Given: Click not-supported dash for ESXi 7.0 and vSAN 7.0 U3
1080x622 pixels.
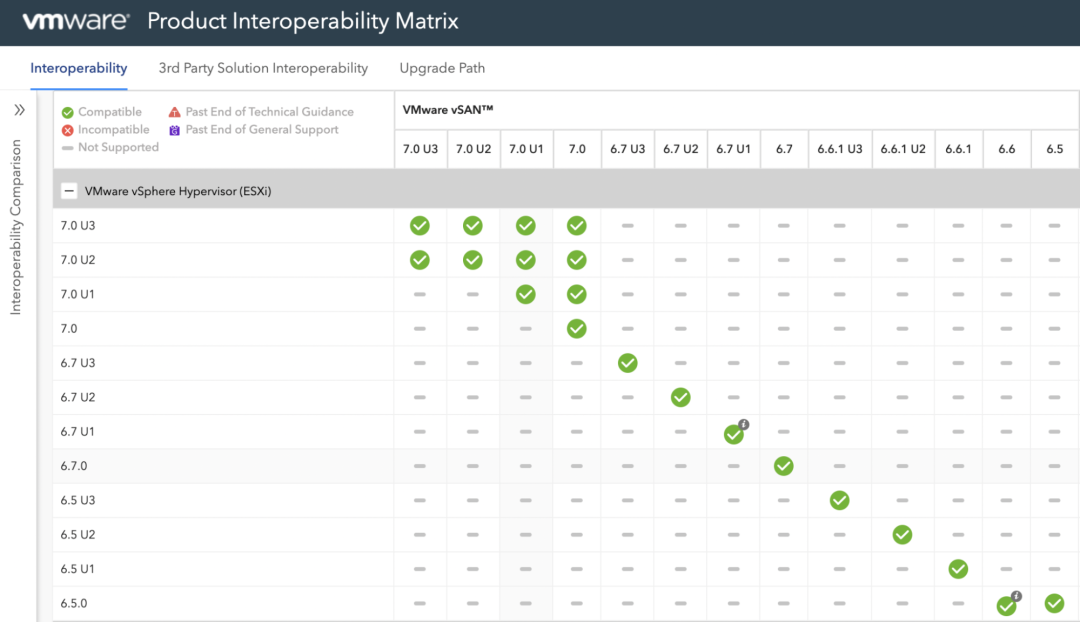Looking at the screenshot, I should click(x=419, y=329).
